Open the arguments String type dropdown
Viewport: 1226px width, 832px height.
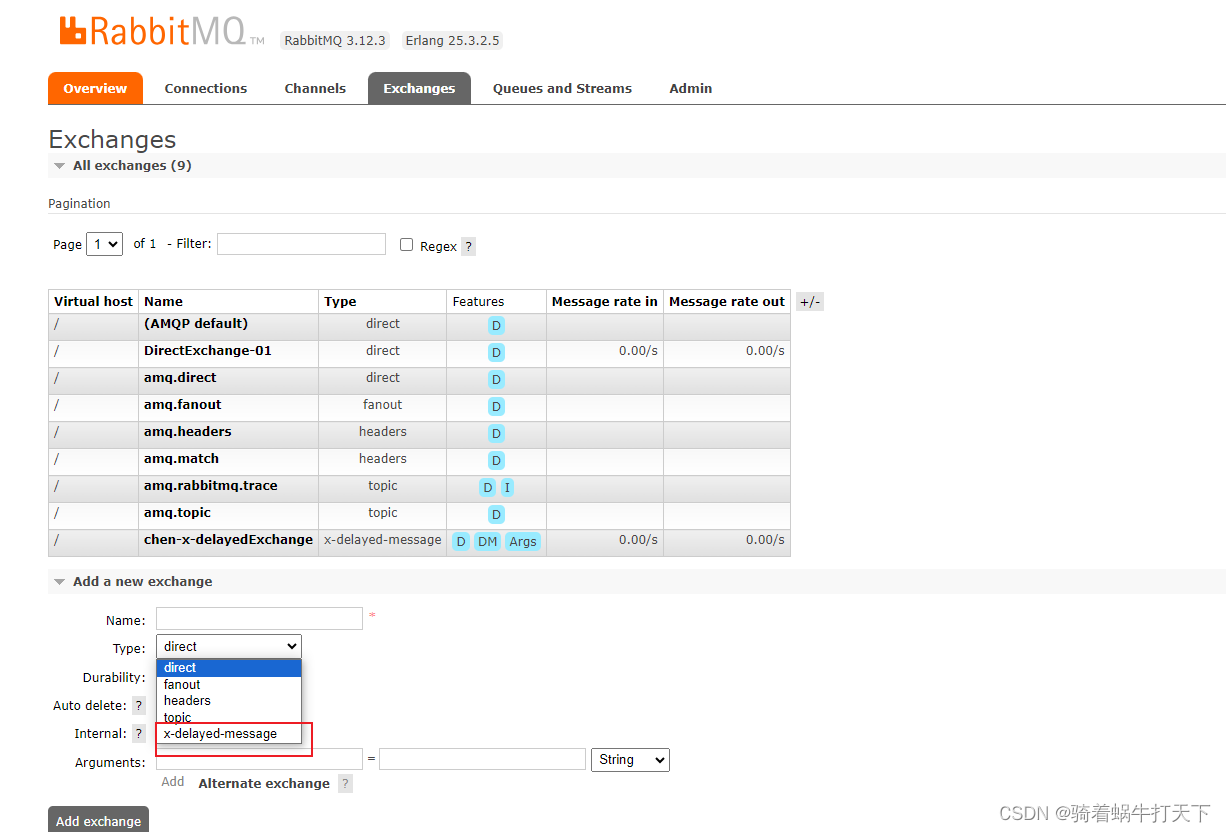coord(630,760)
